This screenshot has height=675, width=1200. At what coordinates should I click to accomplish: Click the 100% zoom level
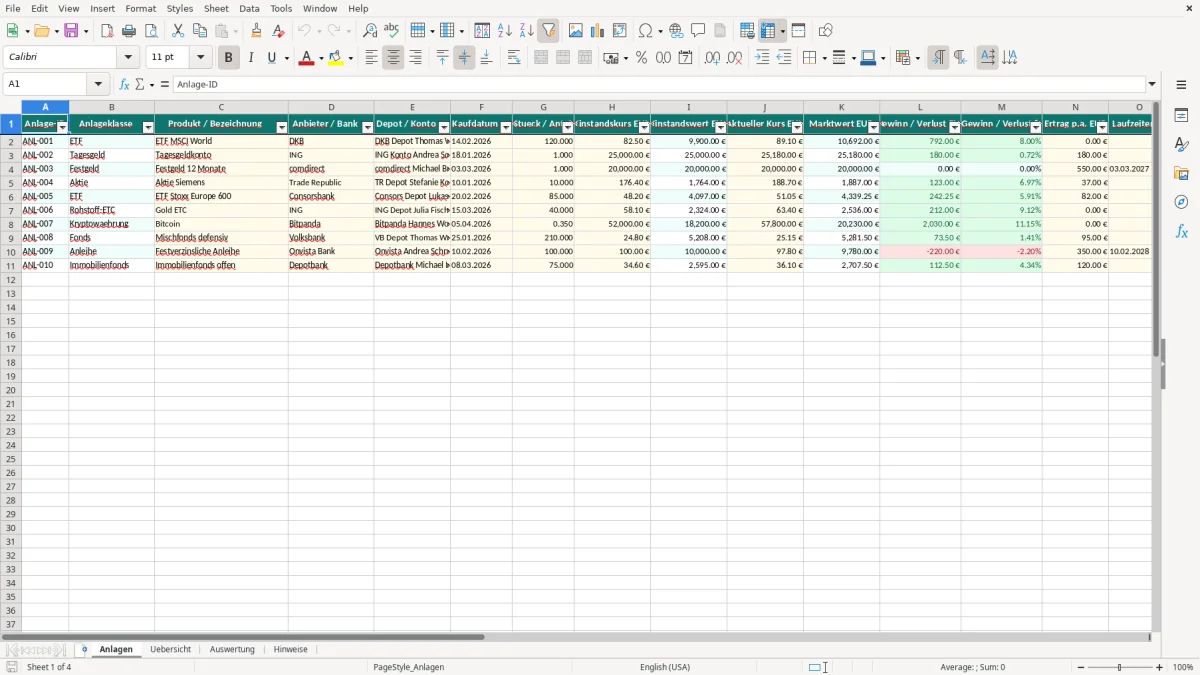click(x=1183, y=667)
